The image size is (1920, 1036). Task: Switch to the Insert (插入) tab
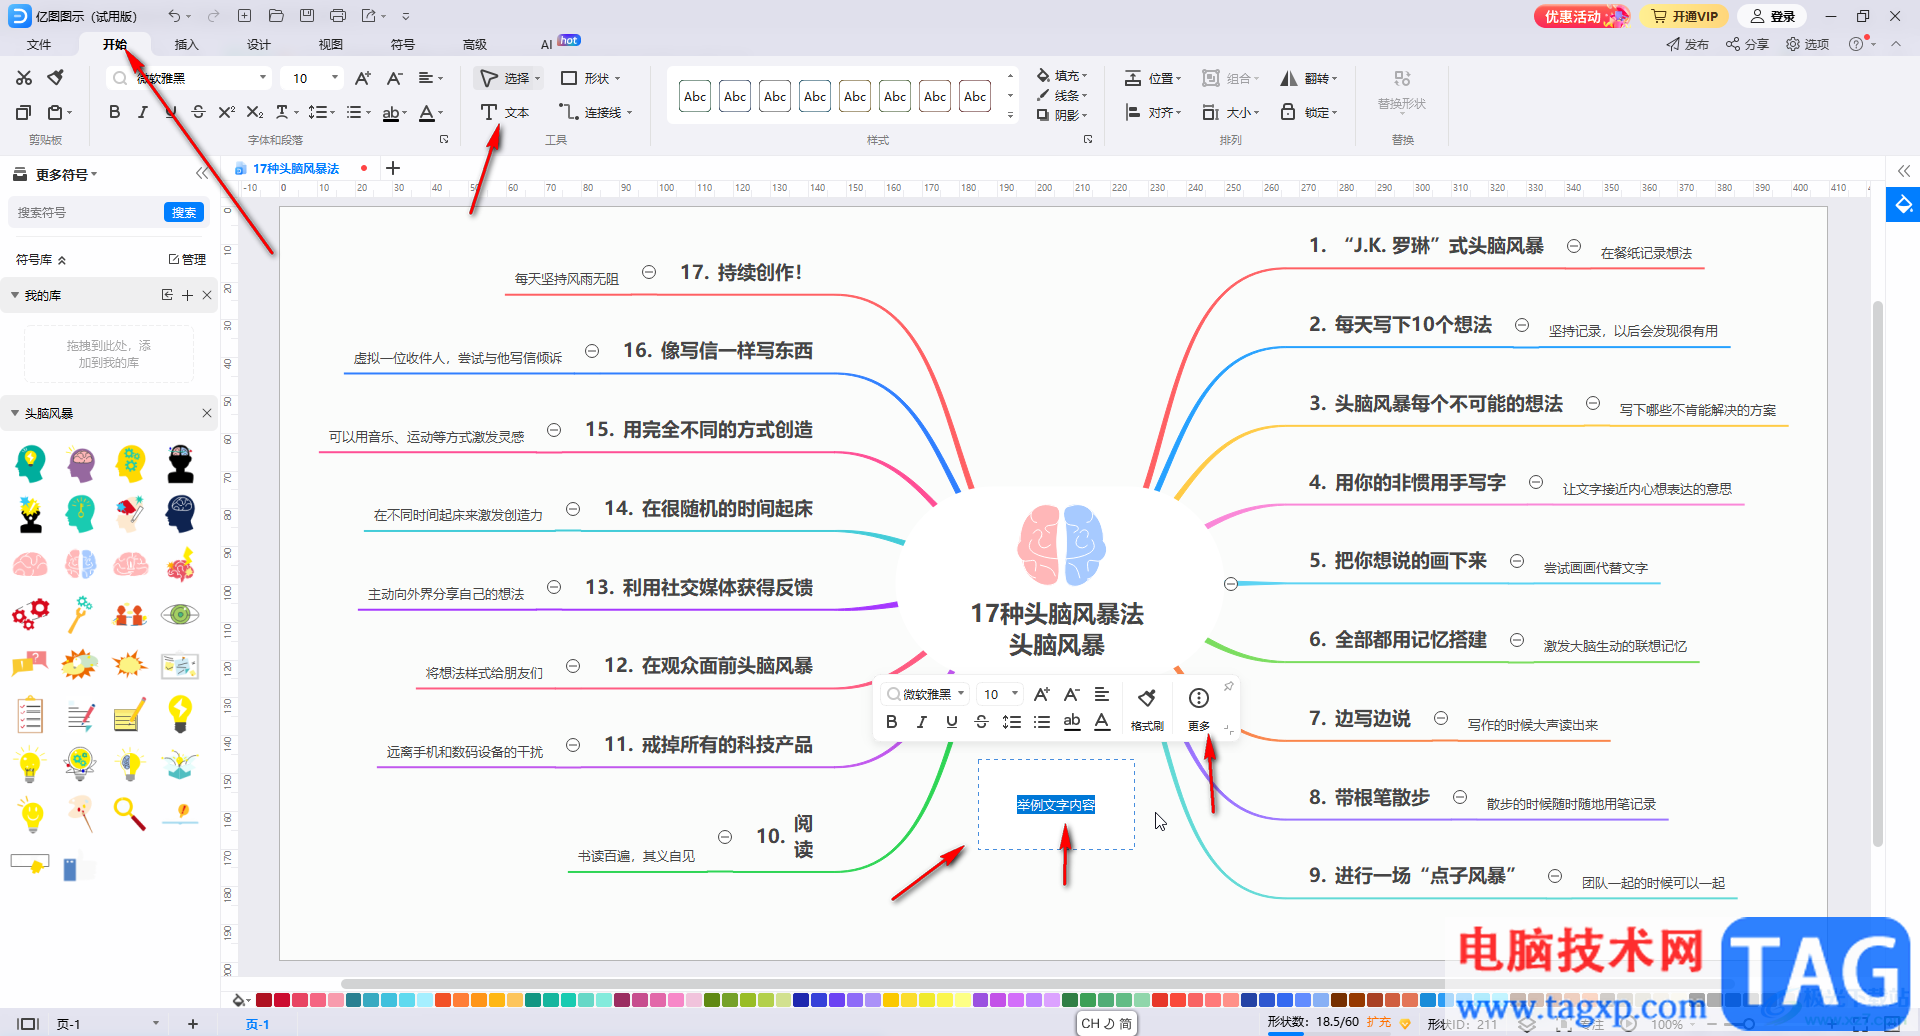tap(187, 44)
